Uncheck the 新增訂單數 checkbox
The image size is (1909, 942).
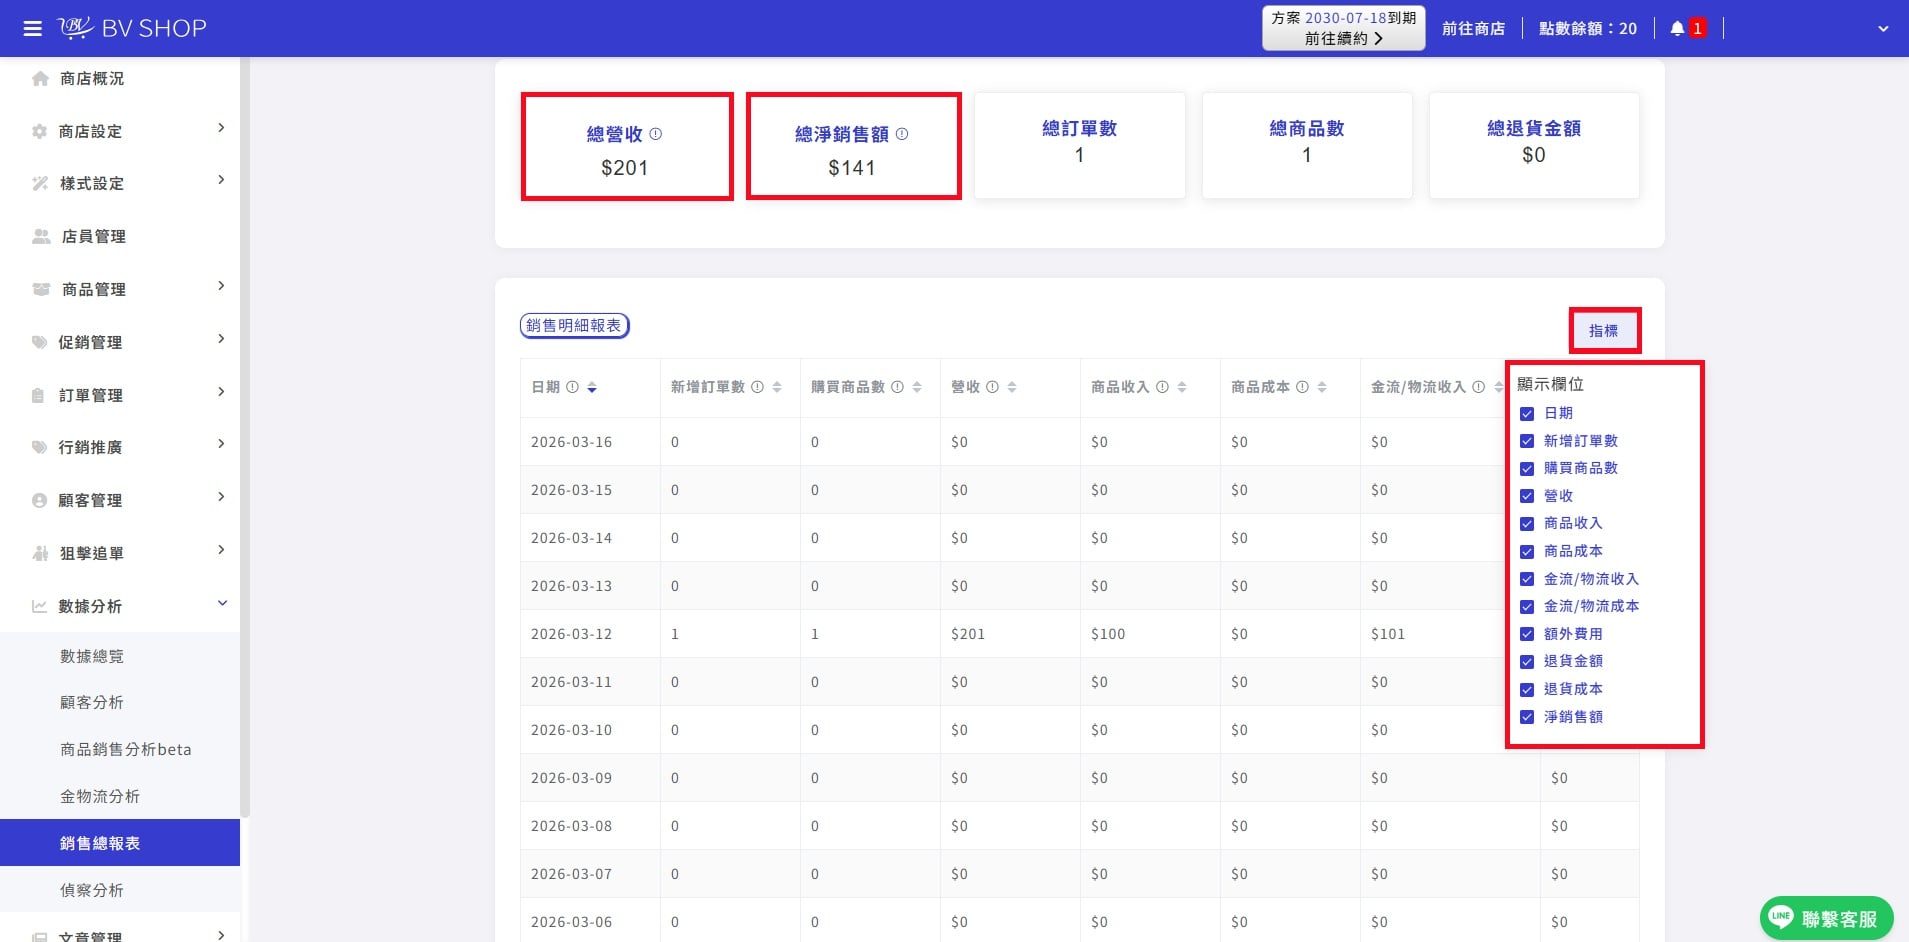[1527, 441]
